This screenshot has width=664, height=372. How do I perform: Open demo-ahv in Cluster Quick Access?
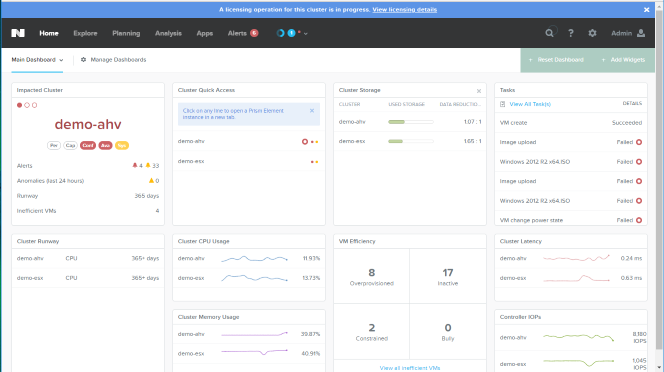pyautogui.click(x=249, y=142)
